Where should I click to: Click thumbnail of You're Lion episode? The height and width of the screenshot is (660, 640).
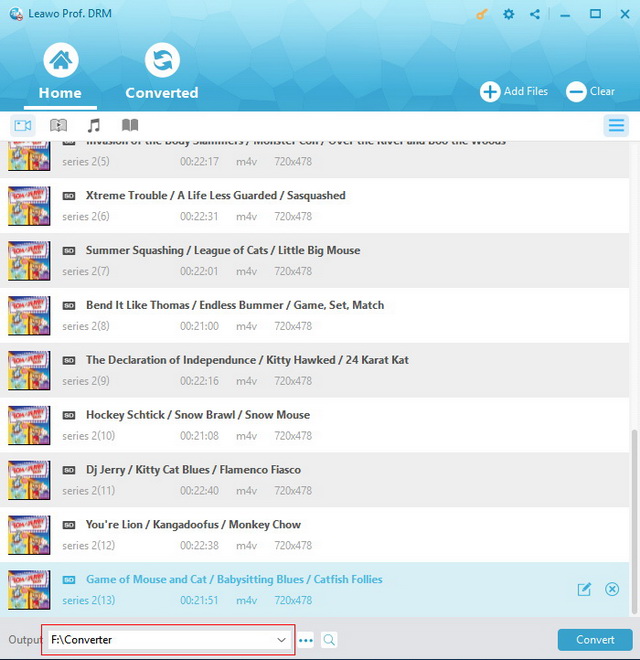point(29,535)
